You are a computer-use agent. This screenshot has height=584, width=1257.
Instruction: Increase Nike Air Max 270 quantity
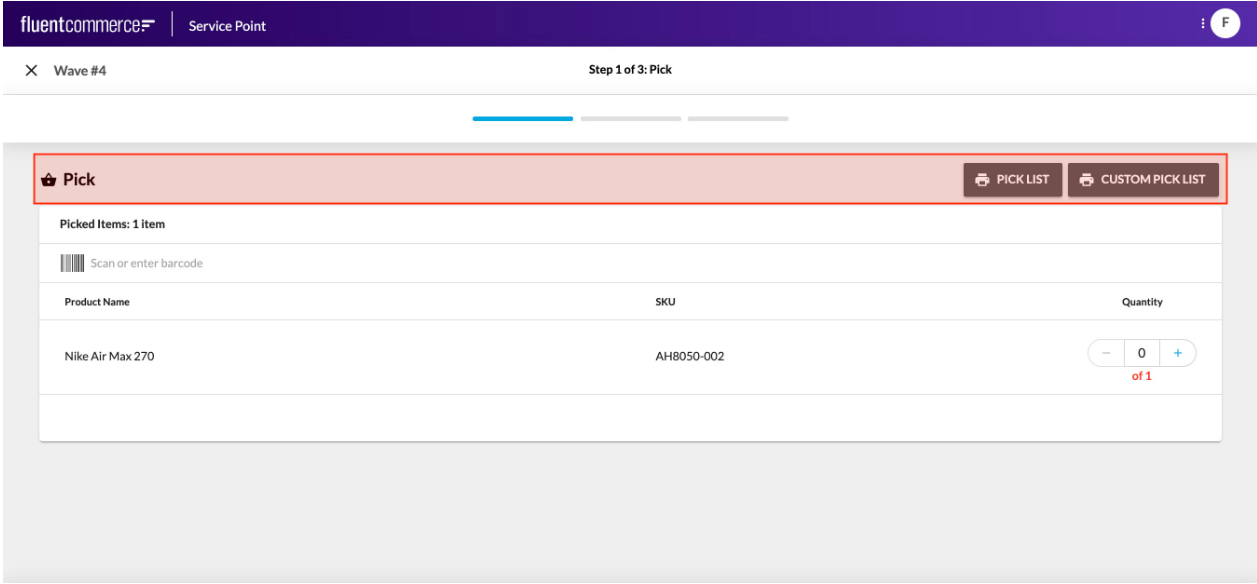pos(1177,353)
